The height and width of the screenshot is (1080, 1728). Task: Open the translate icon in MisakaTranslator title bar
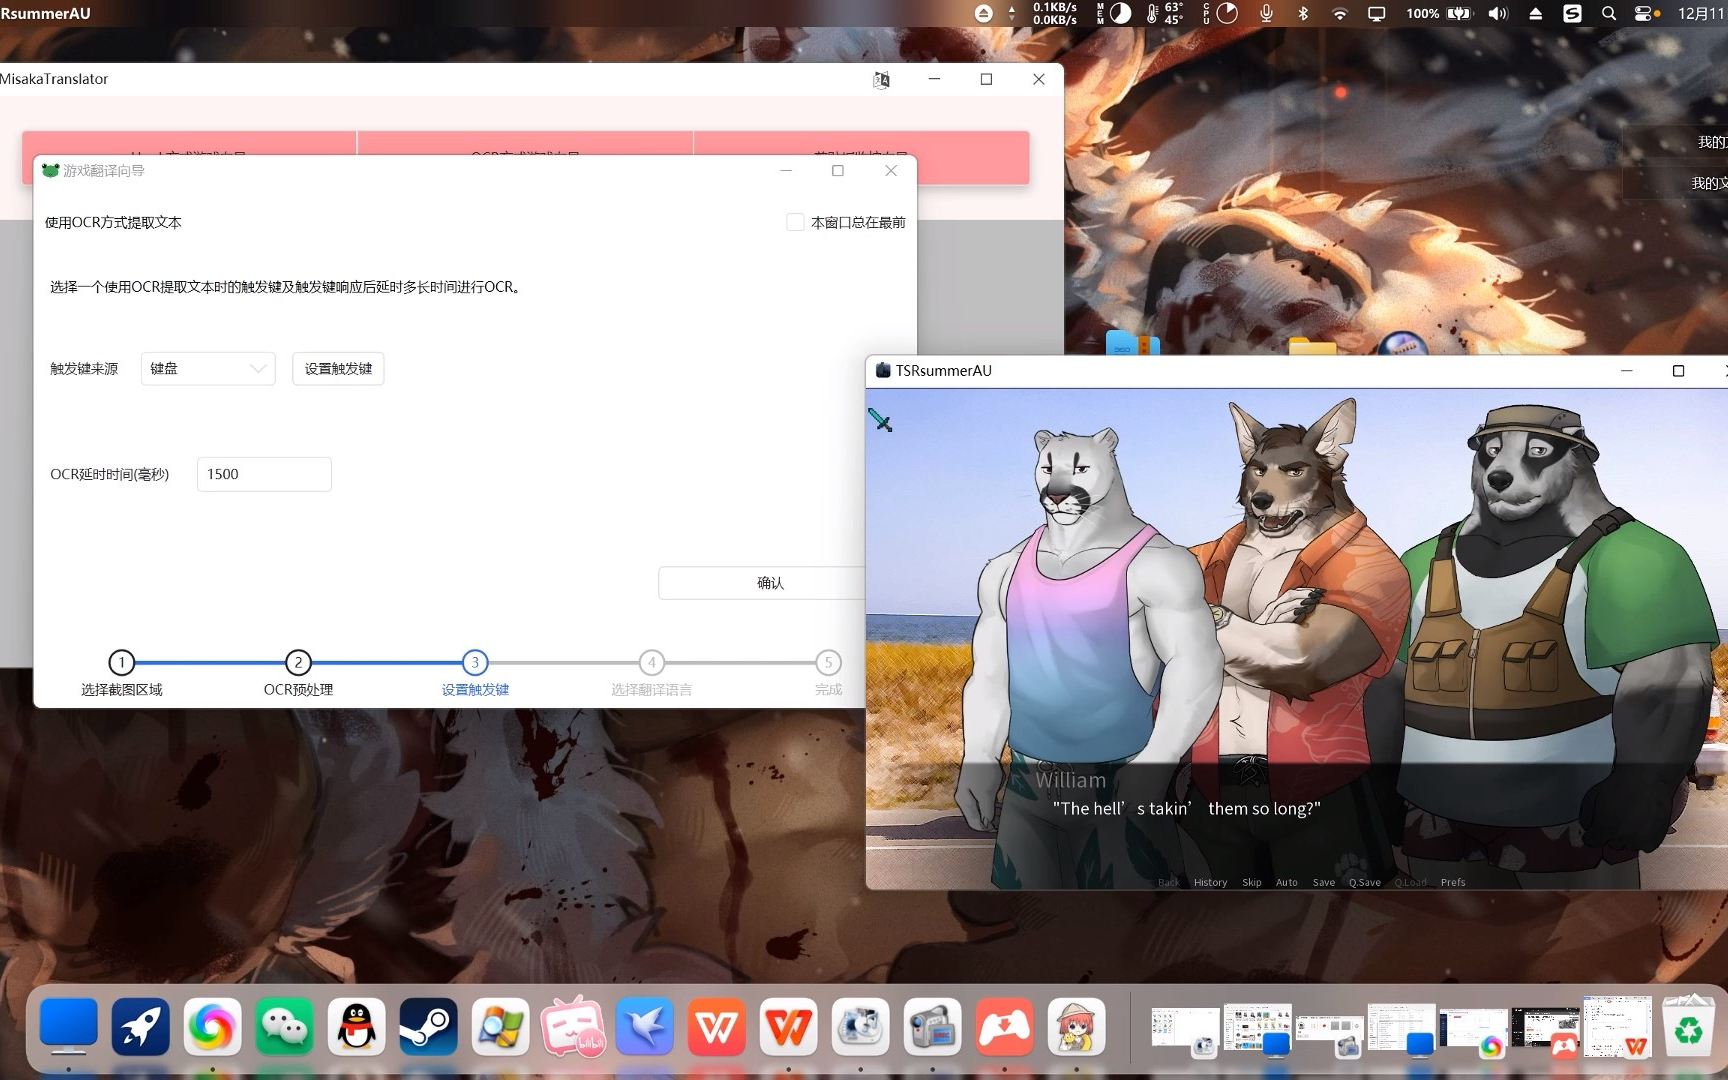pyautogui.click(x=881, y=80)
